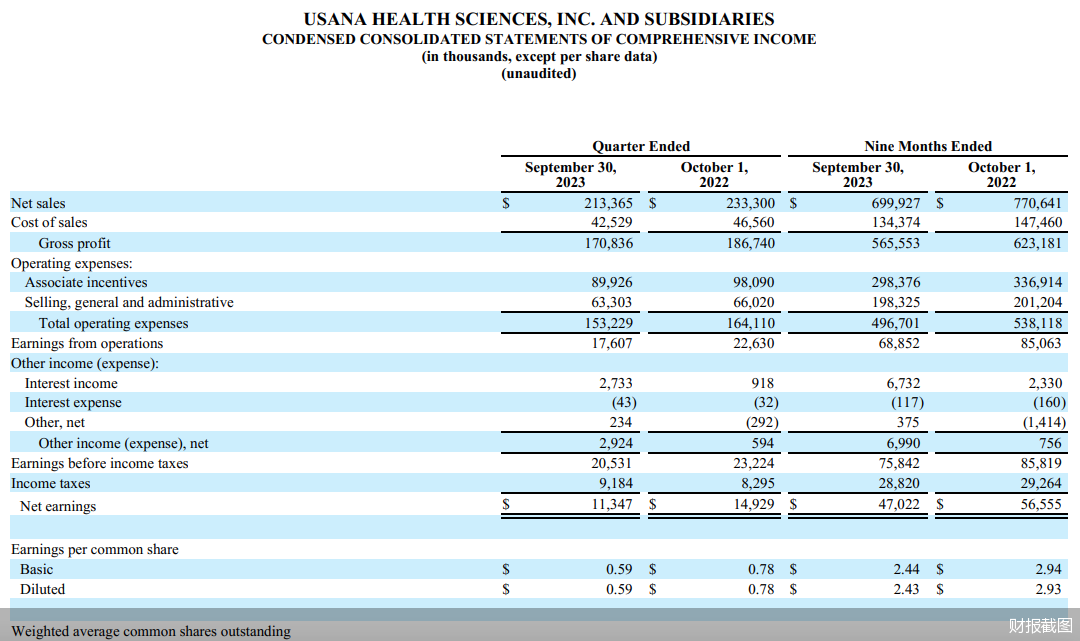Select the 2,733 interest income value

pyautogui.click(x=616, y=383)
